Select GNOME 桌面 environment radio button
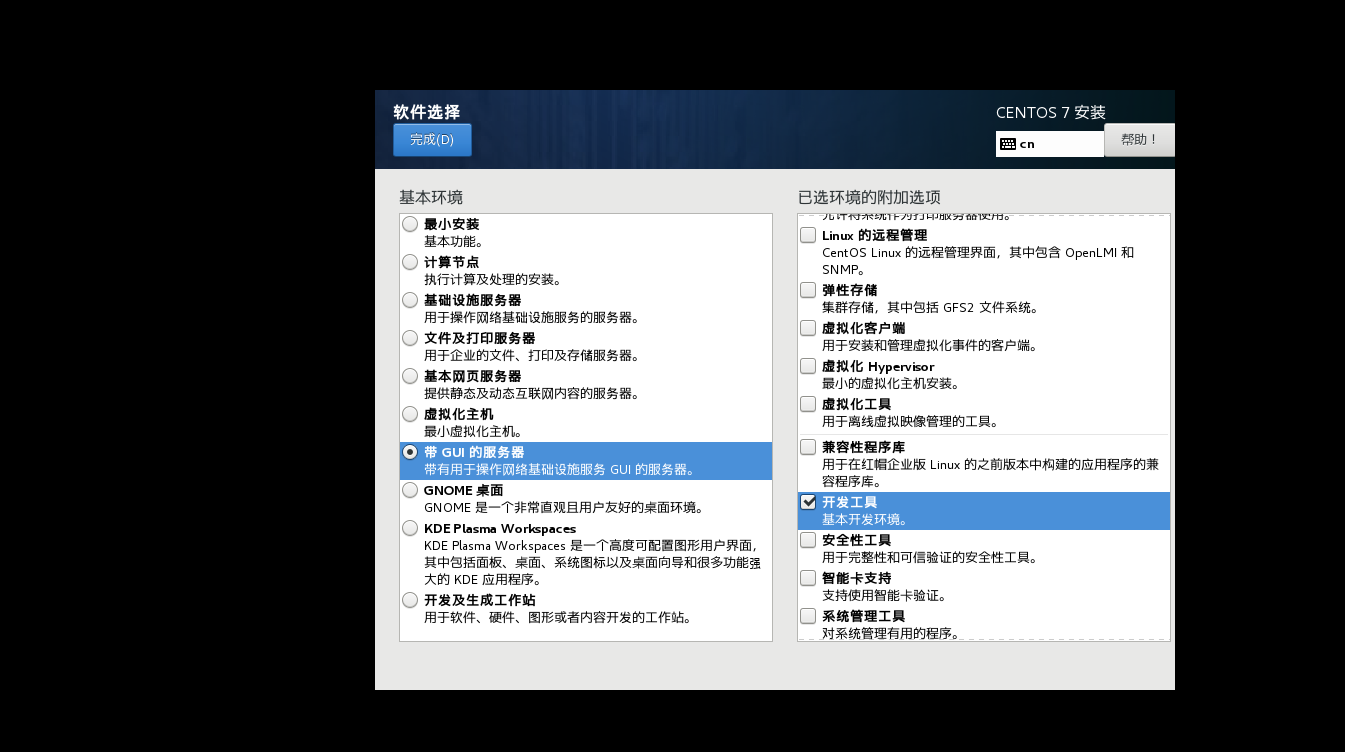 pos(410,490)
